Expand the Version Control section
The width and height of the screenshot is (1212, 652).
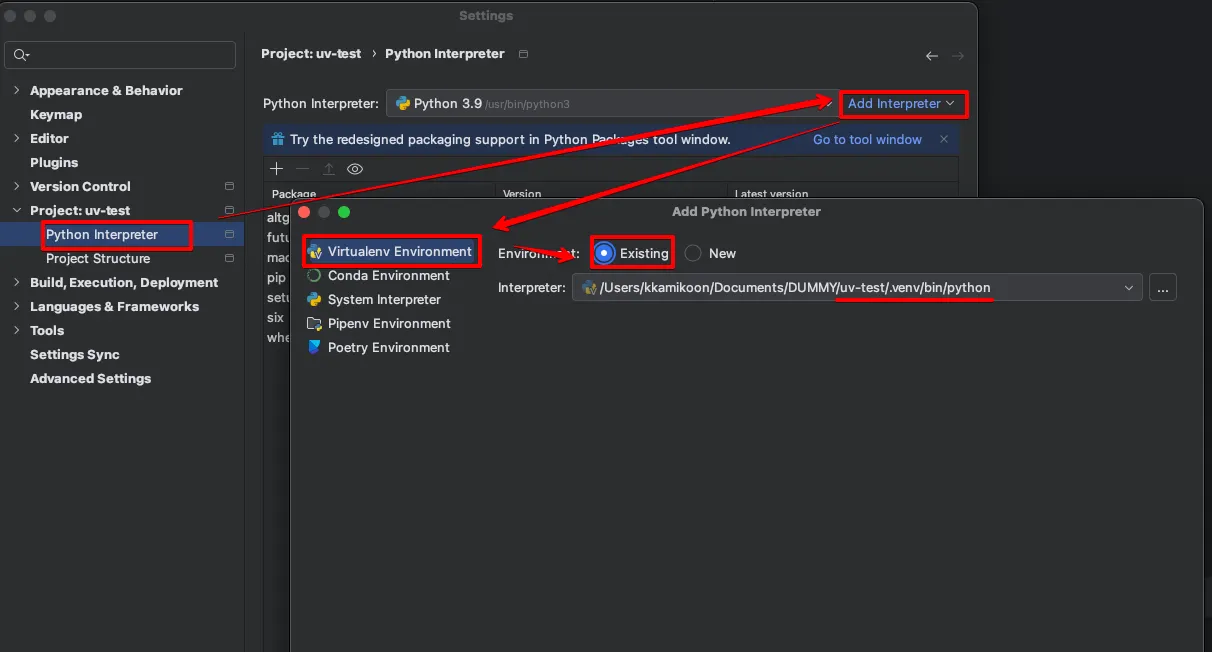pyautogui.click(x=16, y=186)
